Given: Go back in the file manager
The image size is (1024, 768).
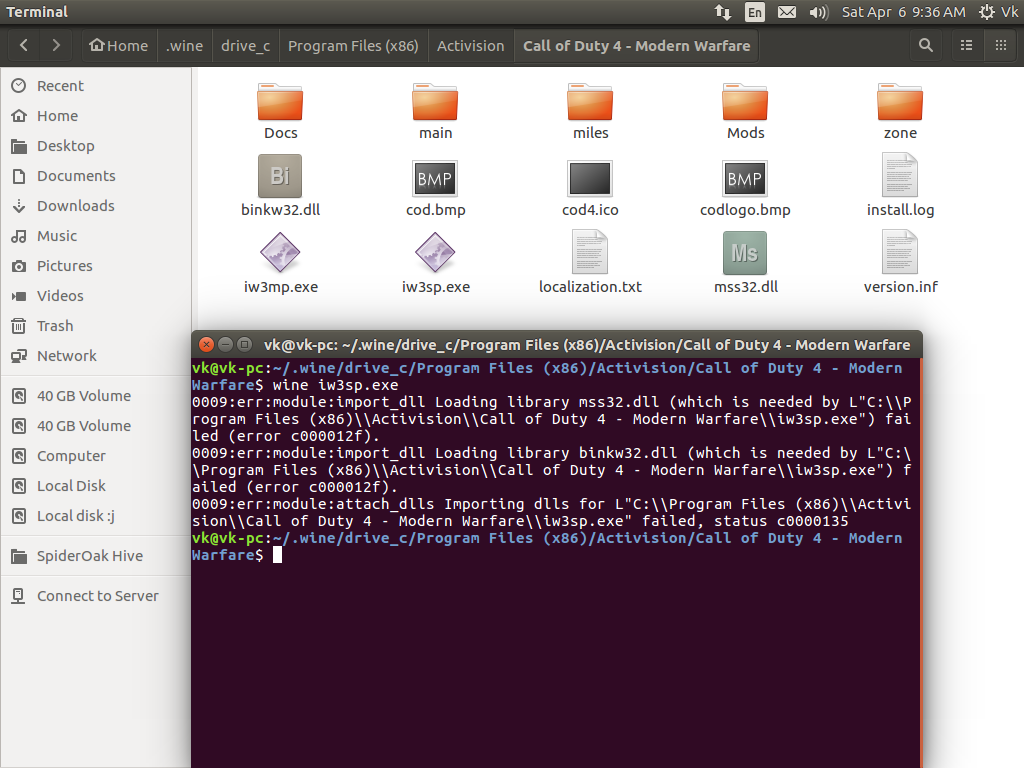Looking at the screenshot, I should coord(24,46).
